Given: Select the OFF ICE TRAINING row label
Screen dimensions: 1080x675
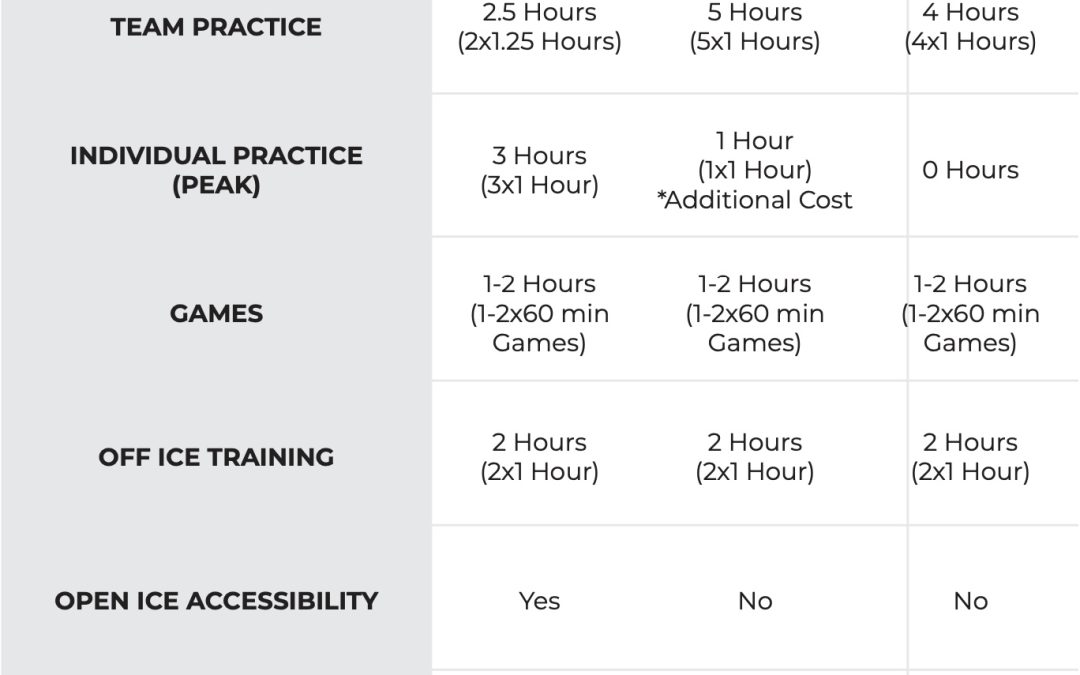Looking at the screenshot, I should [x=216, y=457].
